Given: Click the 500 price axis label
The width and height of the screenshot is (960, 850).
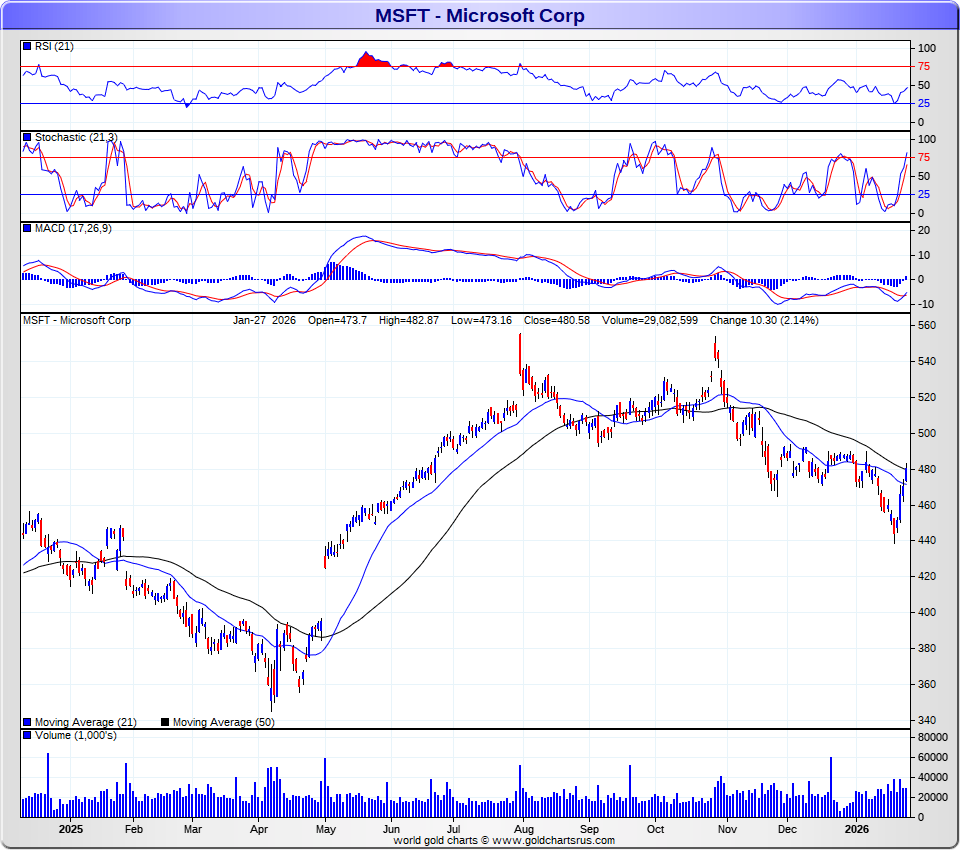Looking at the screenshot, I should (x=927, y=434).
